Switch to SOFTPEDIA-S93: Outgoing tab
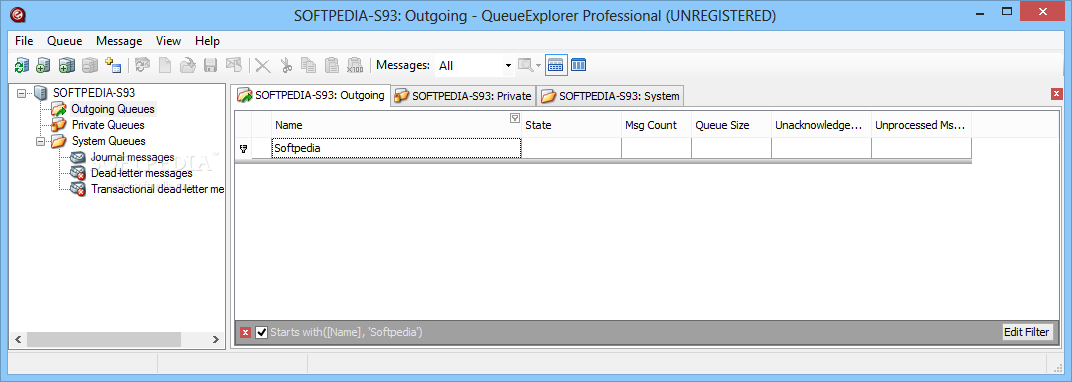 (x=311, y=96)
